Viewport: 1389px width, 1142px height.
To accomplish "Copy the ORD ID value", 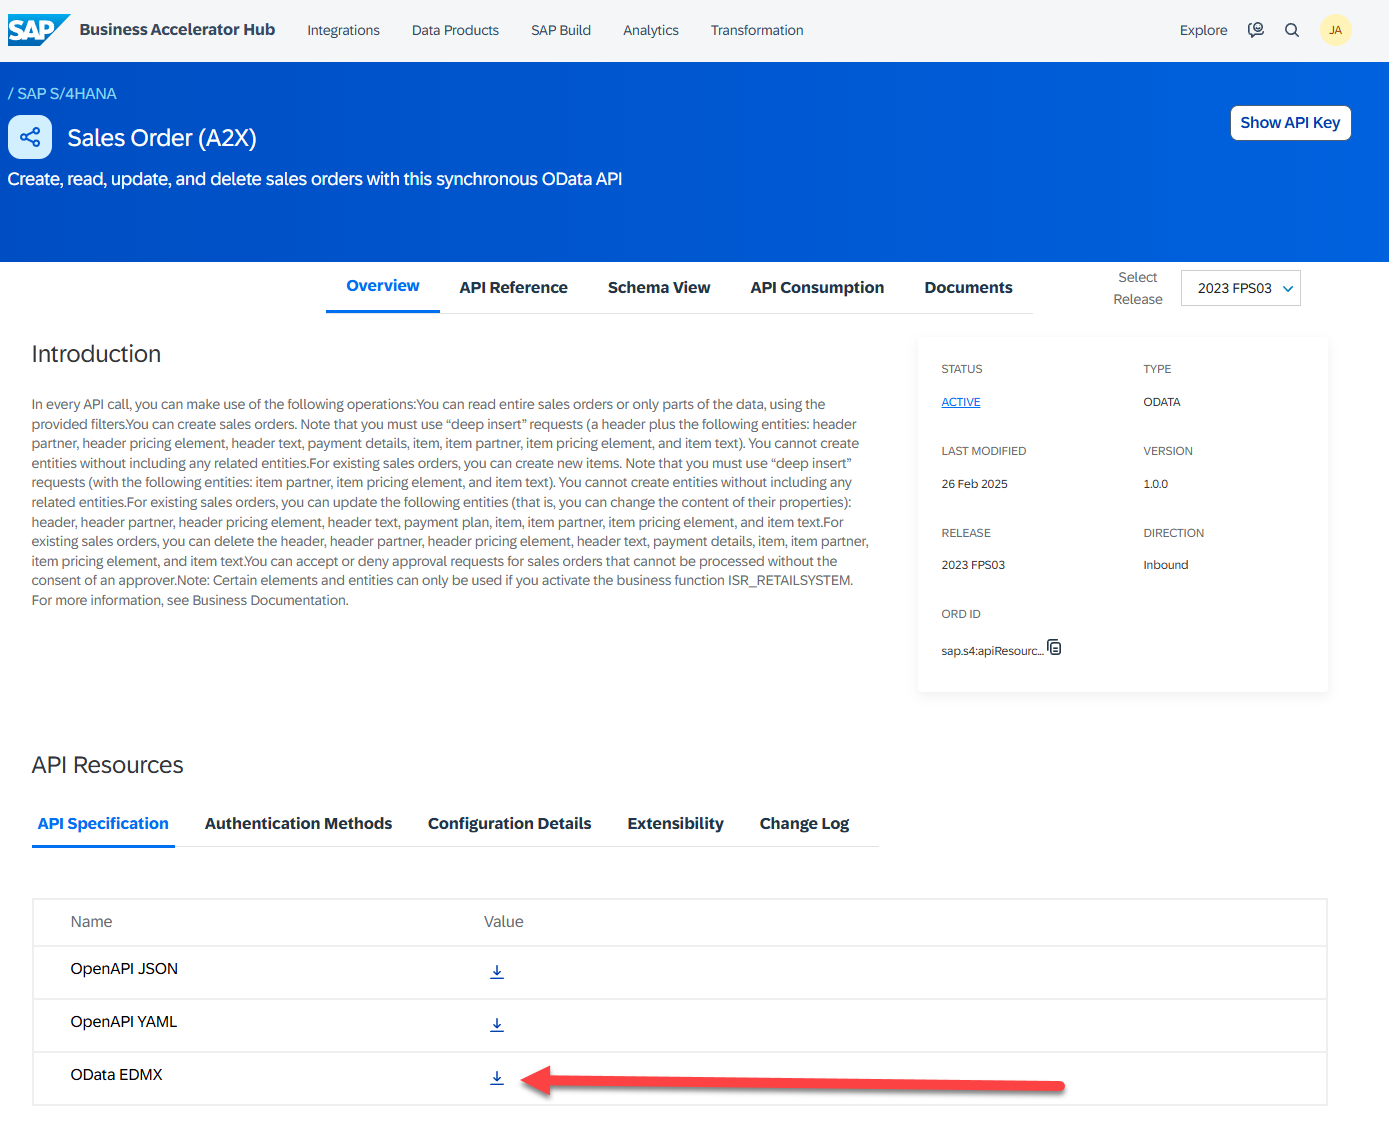I will [x=1054, y=648].
